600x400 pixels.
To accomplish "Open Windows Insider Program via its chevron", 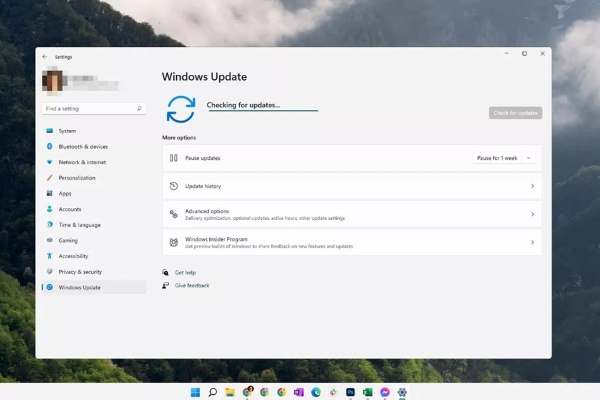I will 532,242.
